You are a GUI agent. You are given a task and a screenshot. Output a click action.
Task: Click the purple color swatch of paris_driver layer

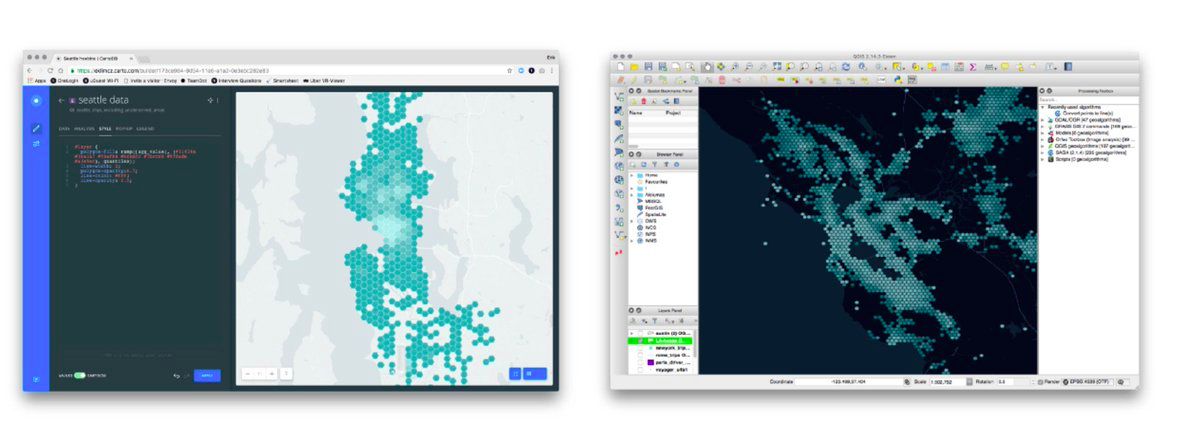click(650, 361)
